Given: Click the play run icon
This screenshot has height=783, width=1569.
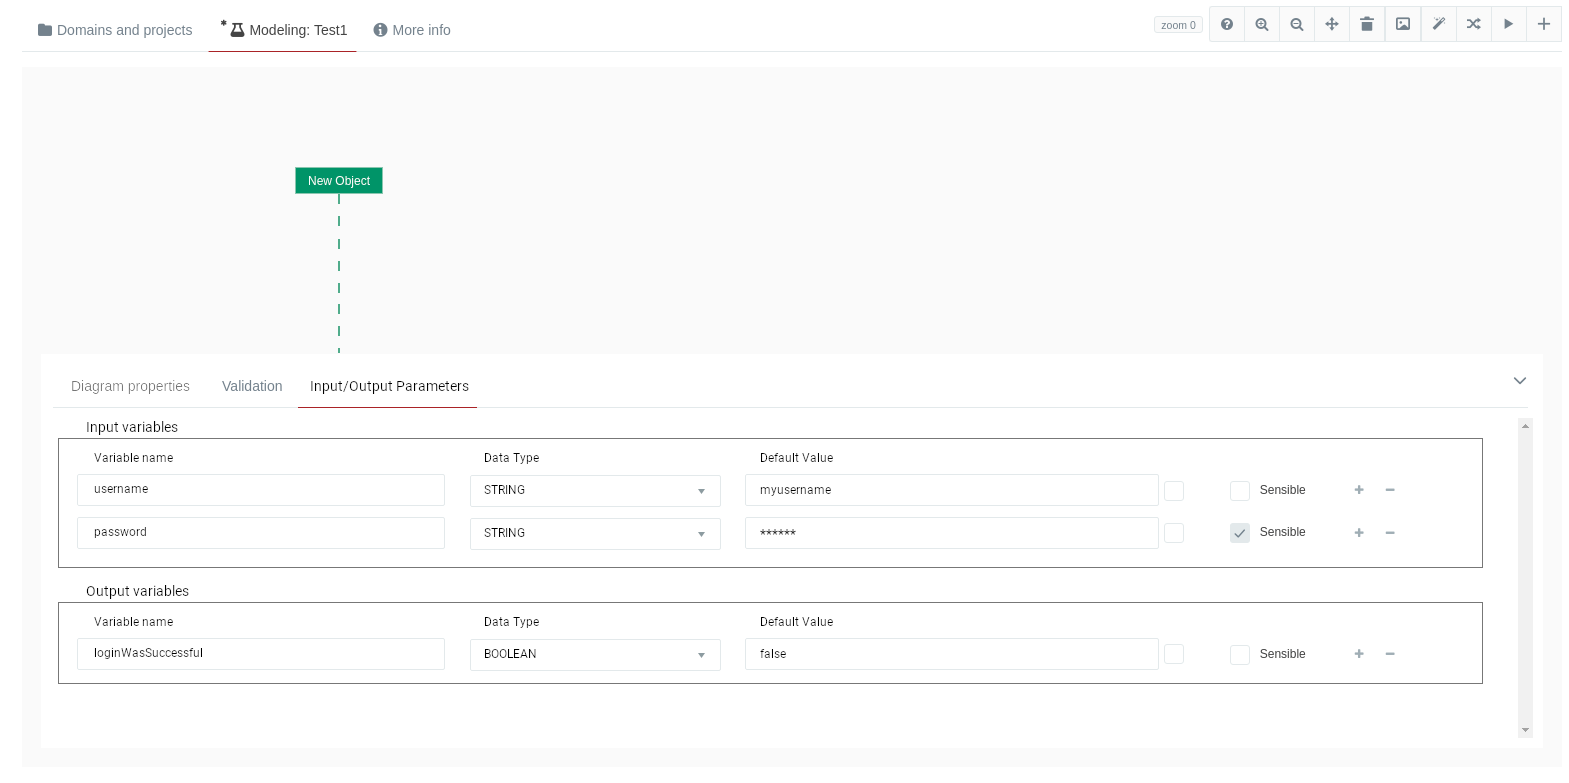Looking at the screenshot, I should [1509, 24].
